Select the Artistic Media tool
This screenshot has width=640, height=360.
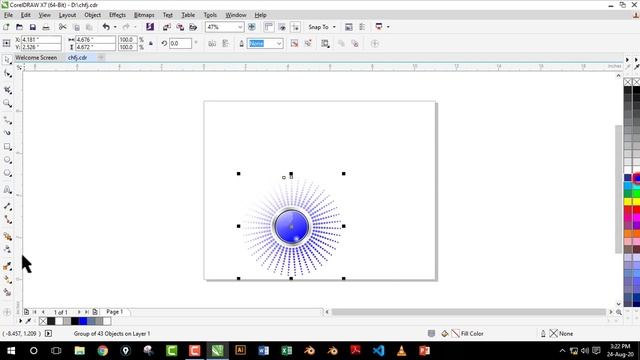(7, 133)
